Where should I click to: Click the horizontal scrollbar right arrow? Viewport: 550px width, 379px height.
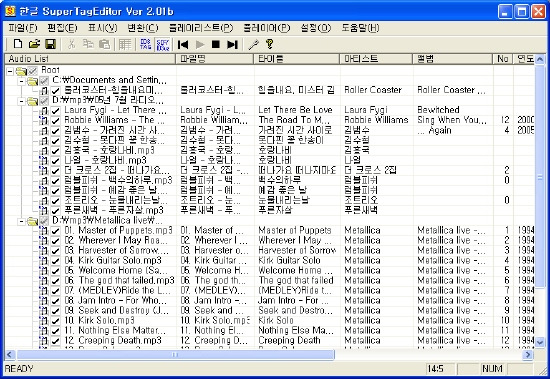pyautogui.click(x=528, y=355)
